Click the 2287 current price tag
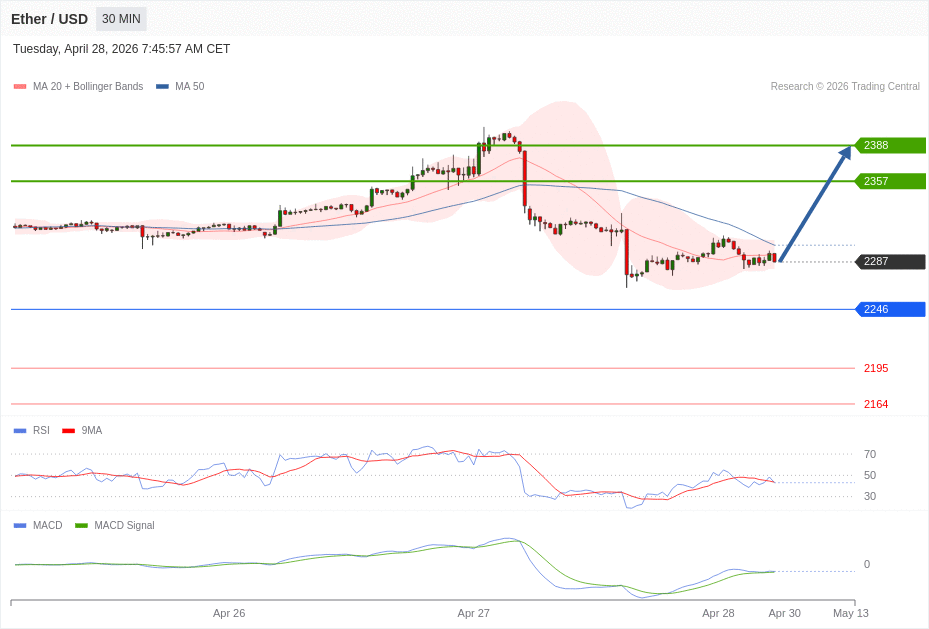 click(890, 262)
